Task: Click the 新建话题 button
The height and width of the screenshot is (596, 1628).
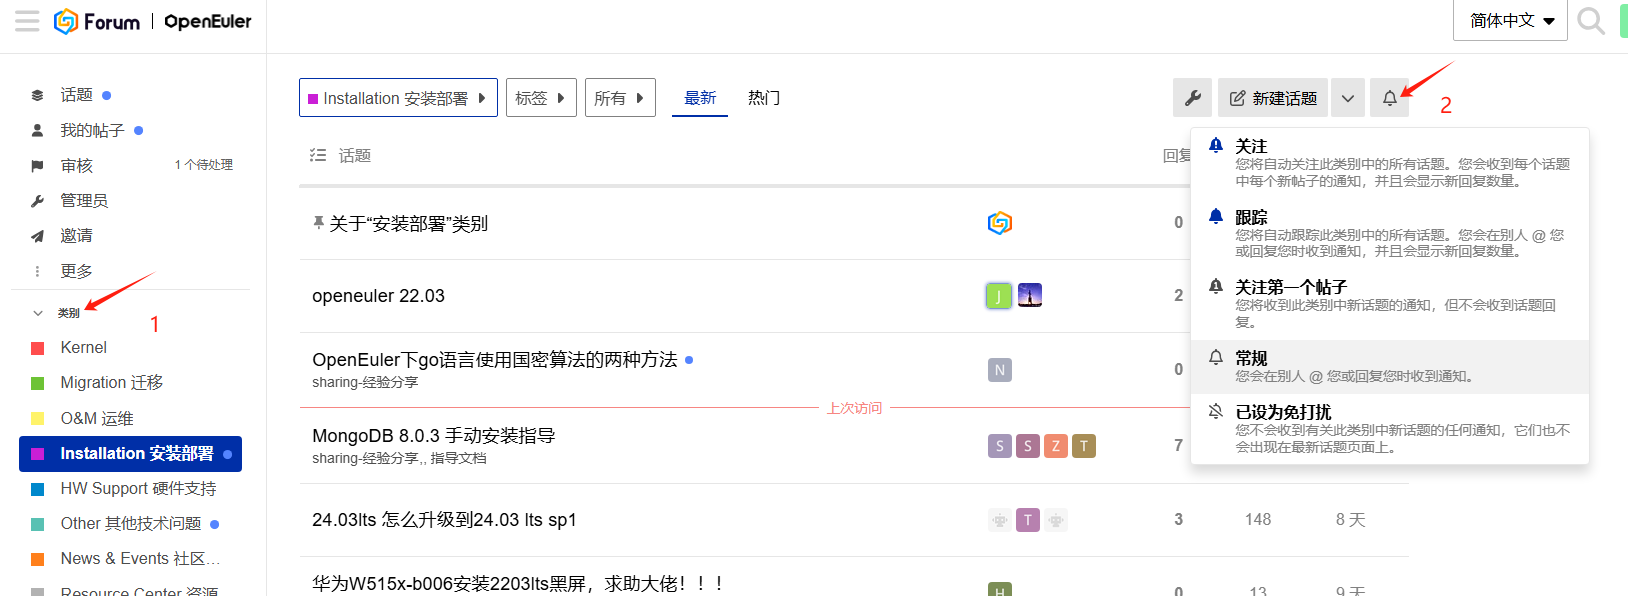Action: coord(1272,98)
